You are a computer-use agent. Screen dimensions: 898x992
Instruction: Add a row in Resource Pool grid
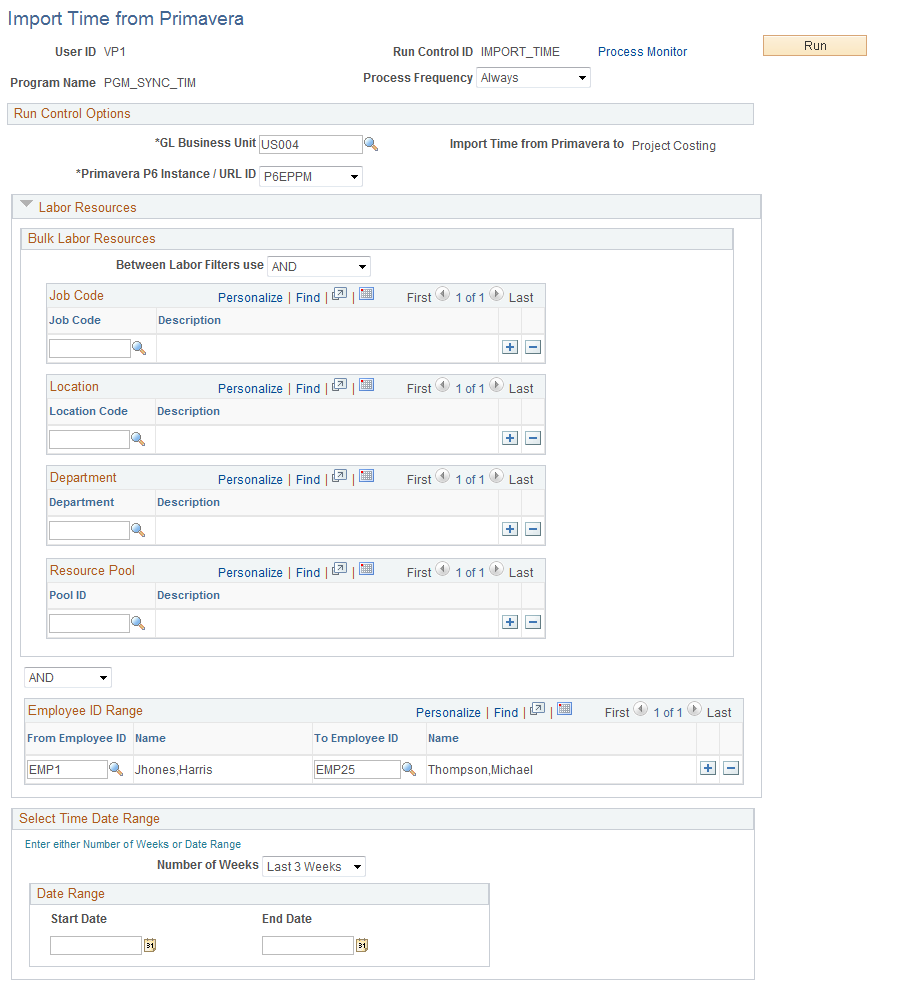510,622
